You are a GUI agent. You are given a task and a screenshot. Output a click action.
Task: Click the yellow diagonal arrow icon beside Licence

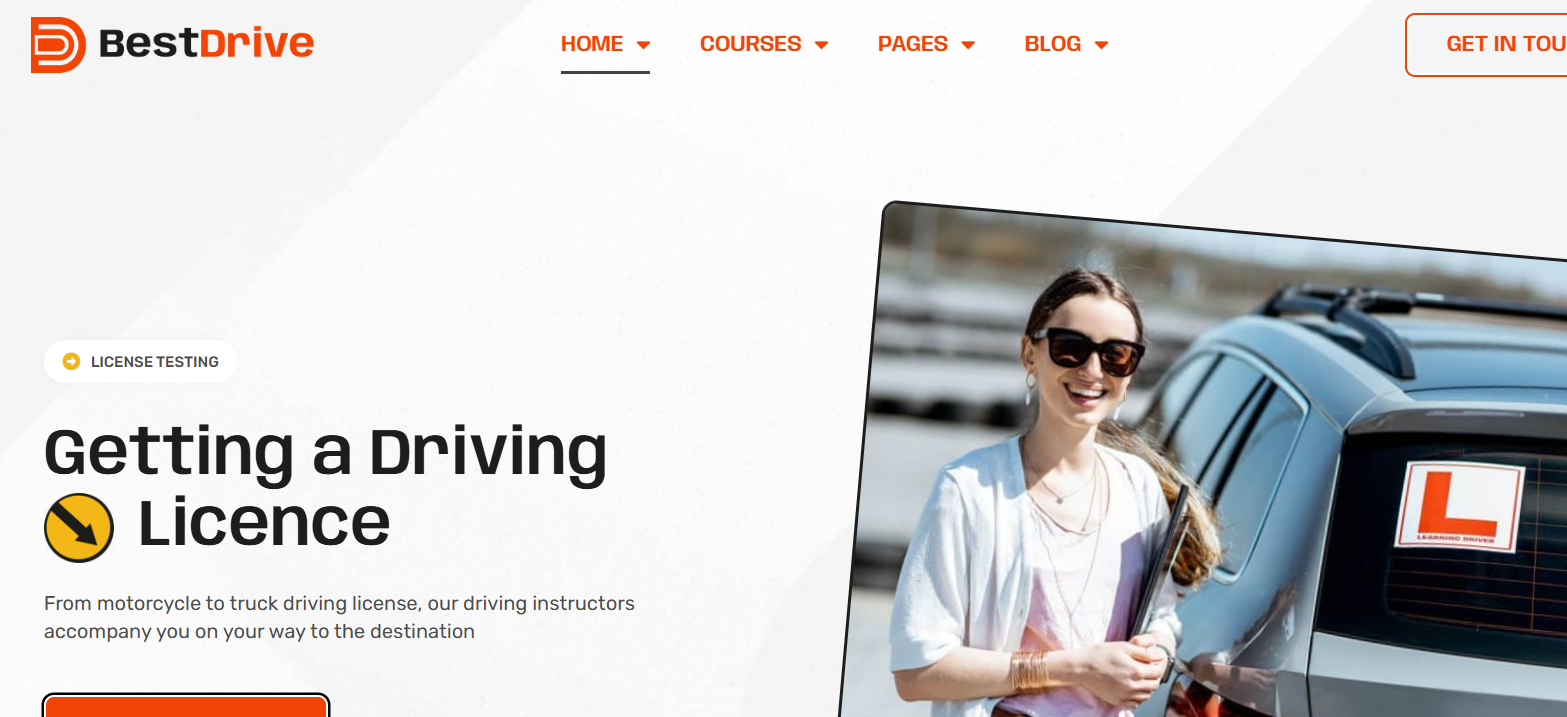(79, 527)
